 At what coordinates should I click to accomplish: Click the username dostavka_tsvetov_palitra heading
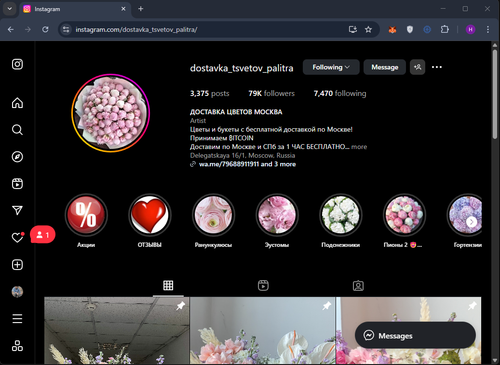tap(242, 68)
